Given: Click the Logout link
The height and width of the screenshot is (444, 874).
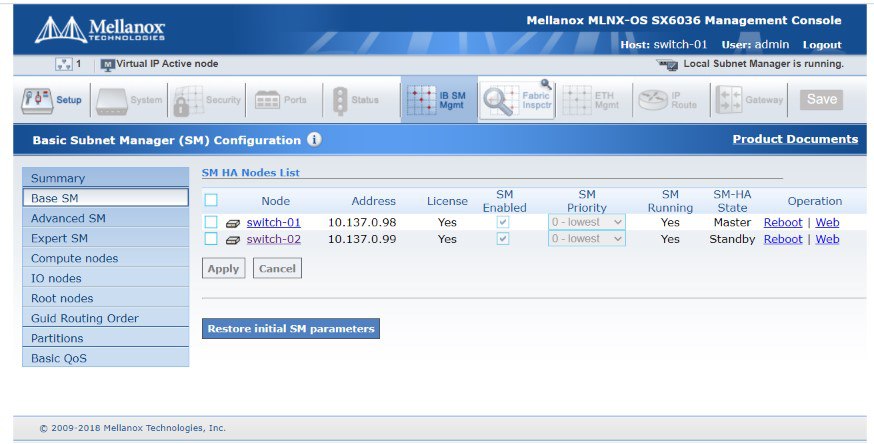Looking at the screenshot, I should [x=822, y=45].
